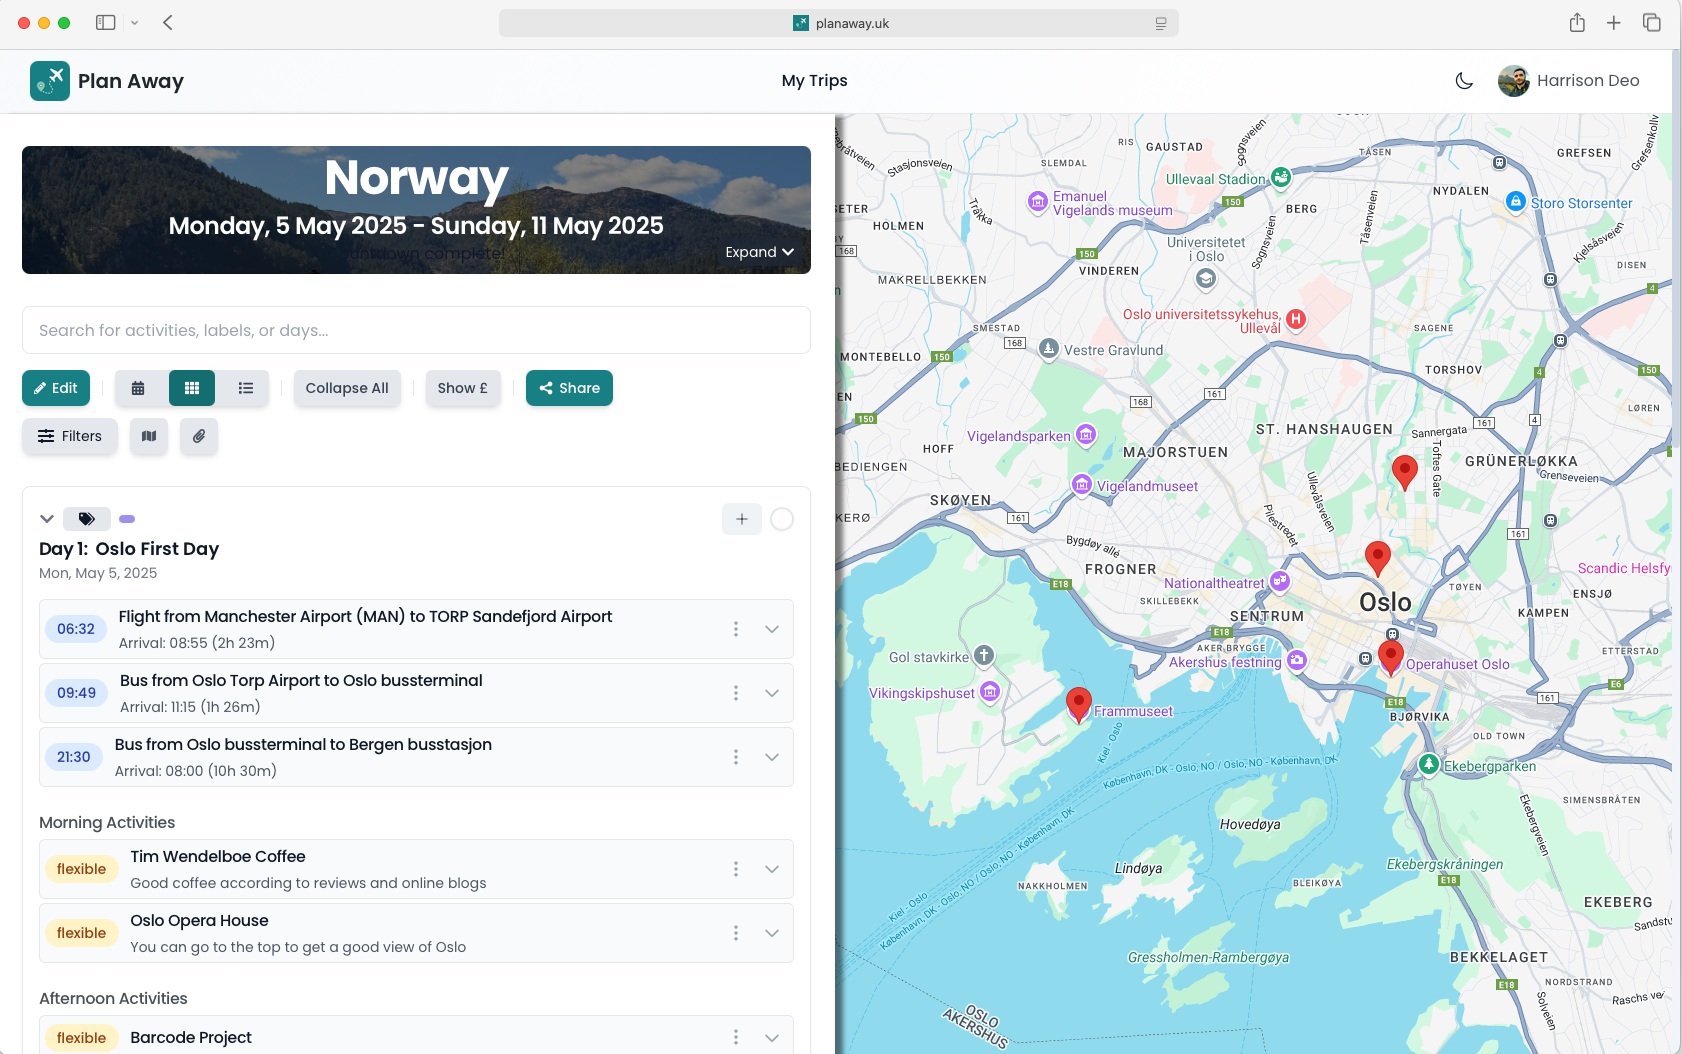Collapse the Day 1 section chevron
The width and height of the screenshot is (1682, 1054).
pos(46,518)
